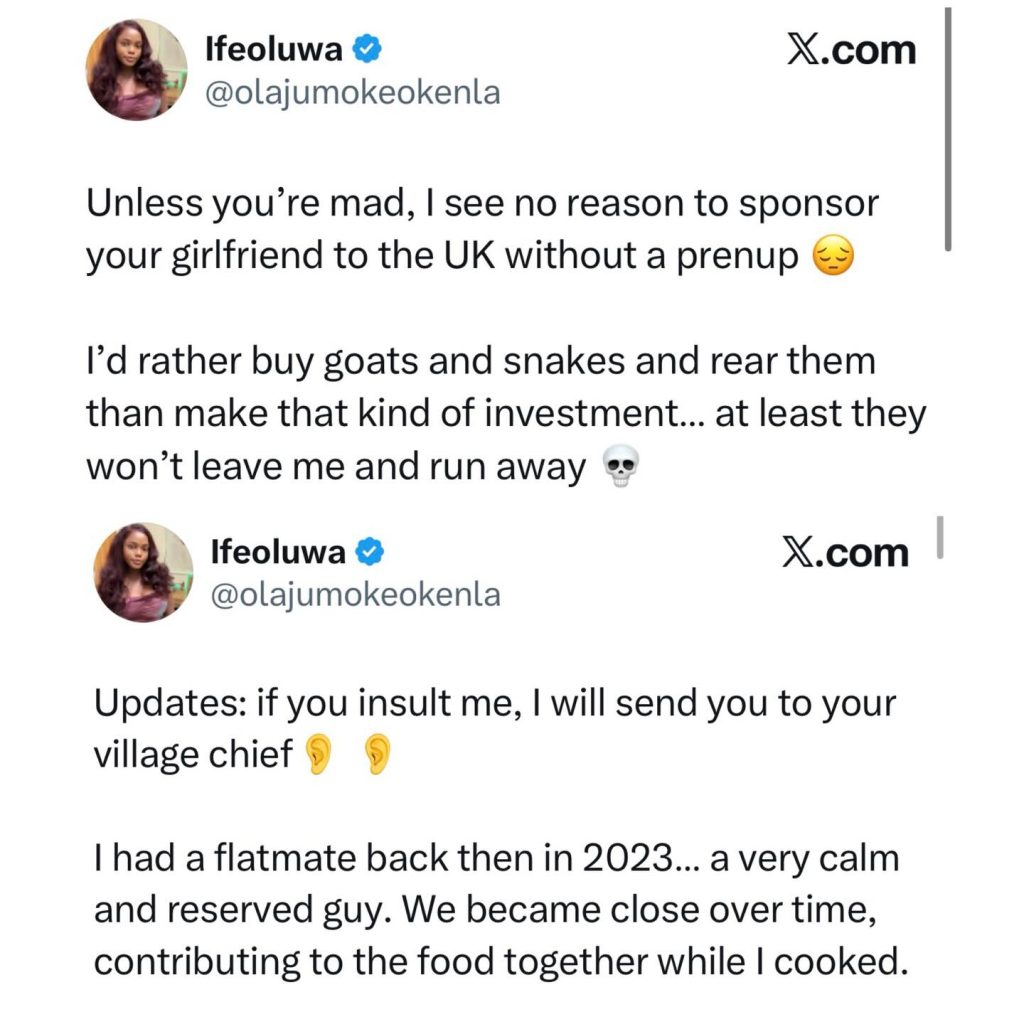Visit the @olajumokeokenla handle on the second tweet
Viewport: 1024px width, 1024px height.
(355, 595)
